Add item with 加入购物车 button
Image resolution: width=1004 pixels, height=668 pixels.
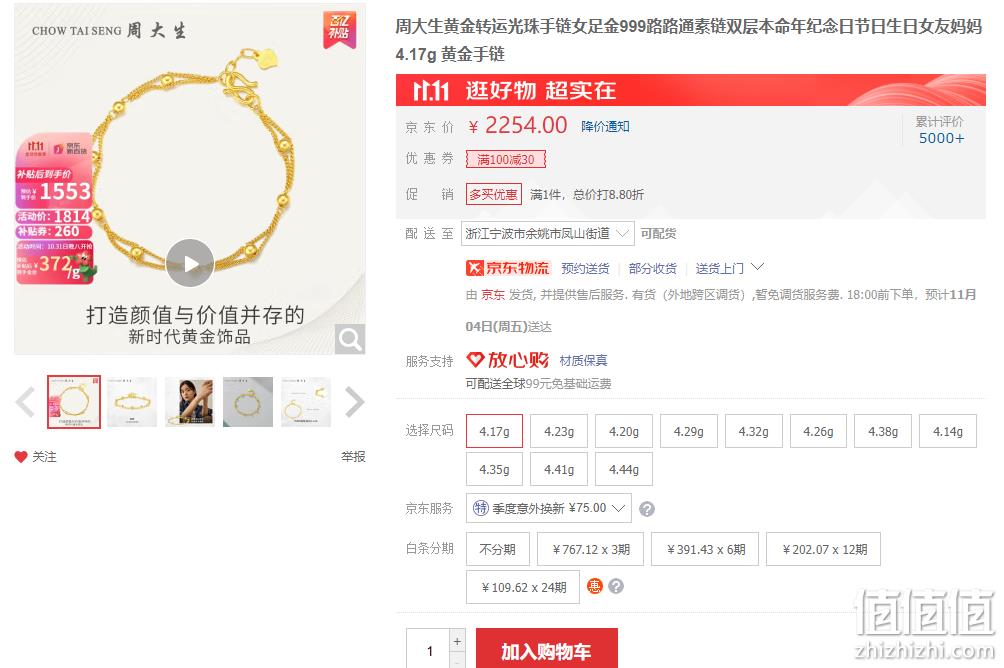coord(547,649)
